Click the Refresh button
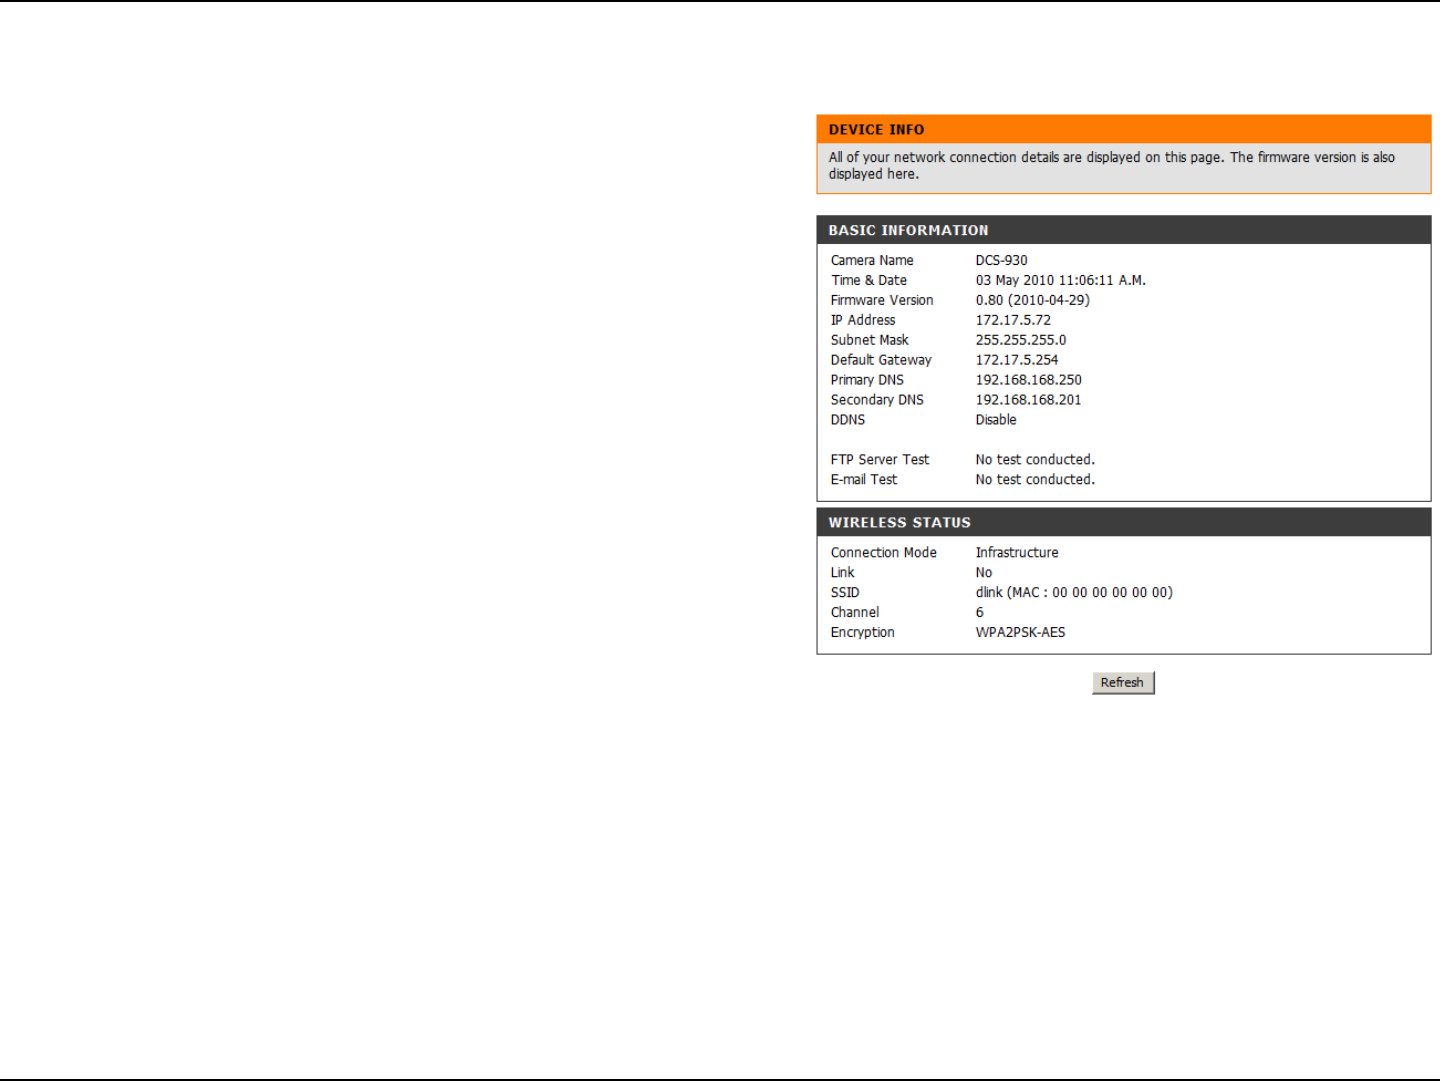 (x=1123, y=683)
